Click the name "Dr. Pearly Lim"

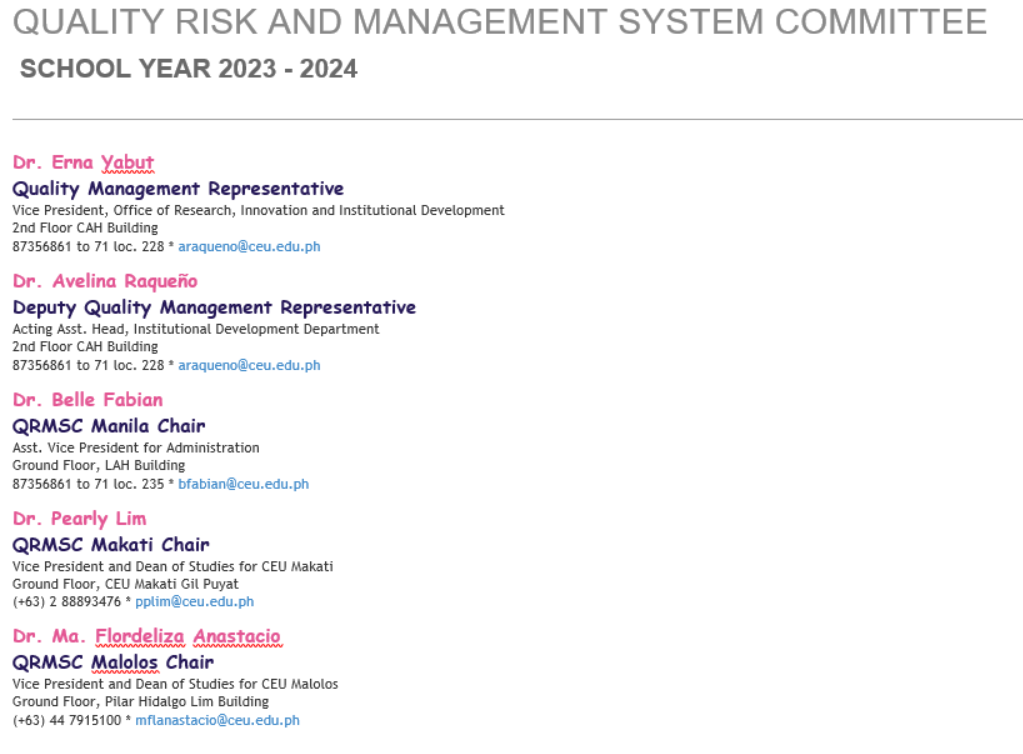tap(80, 519)
